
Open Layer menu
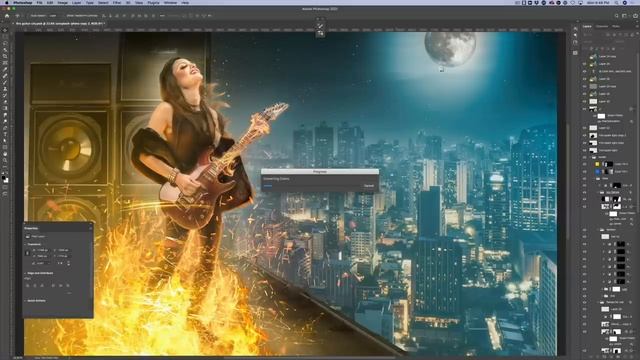tap(76, 2)
